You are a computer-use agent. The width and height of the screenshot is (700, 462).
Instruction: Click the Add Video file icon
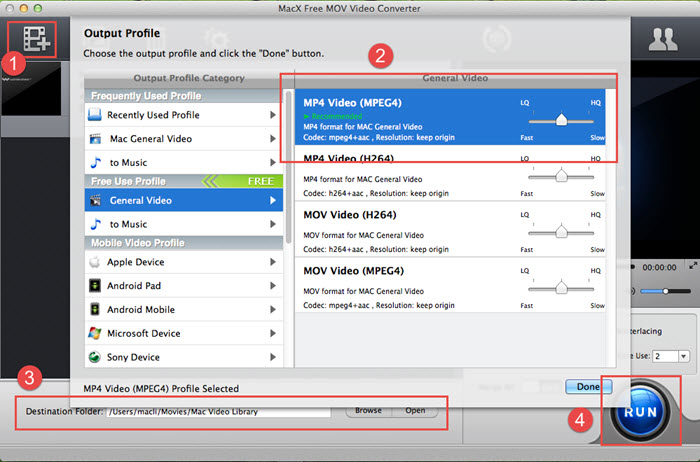(x=36, y=39)
